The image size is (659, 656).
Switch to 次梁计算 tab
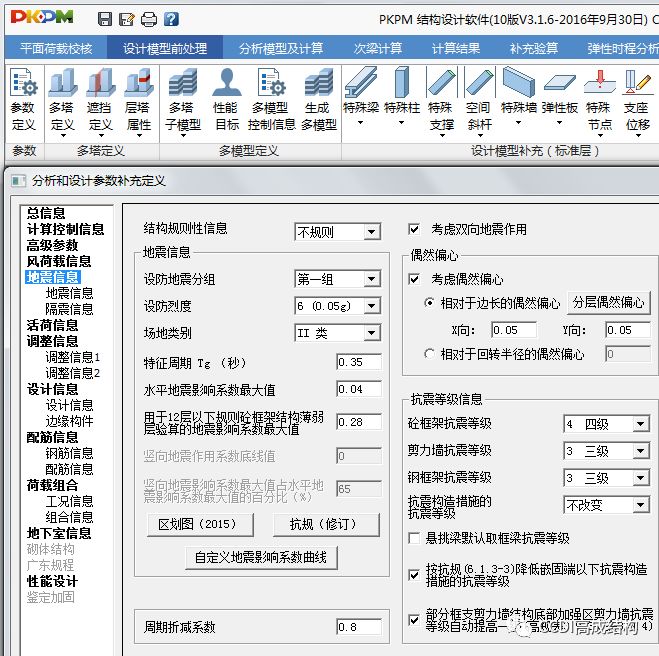tap(377, 48)
